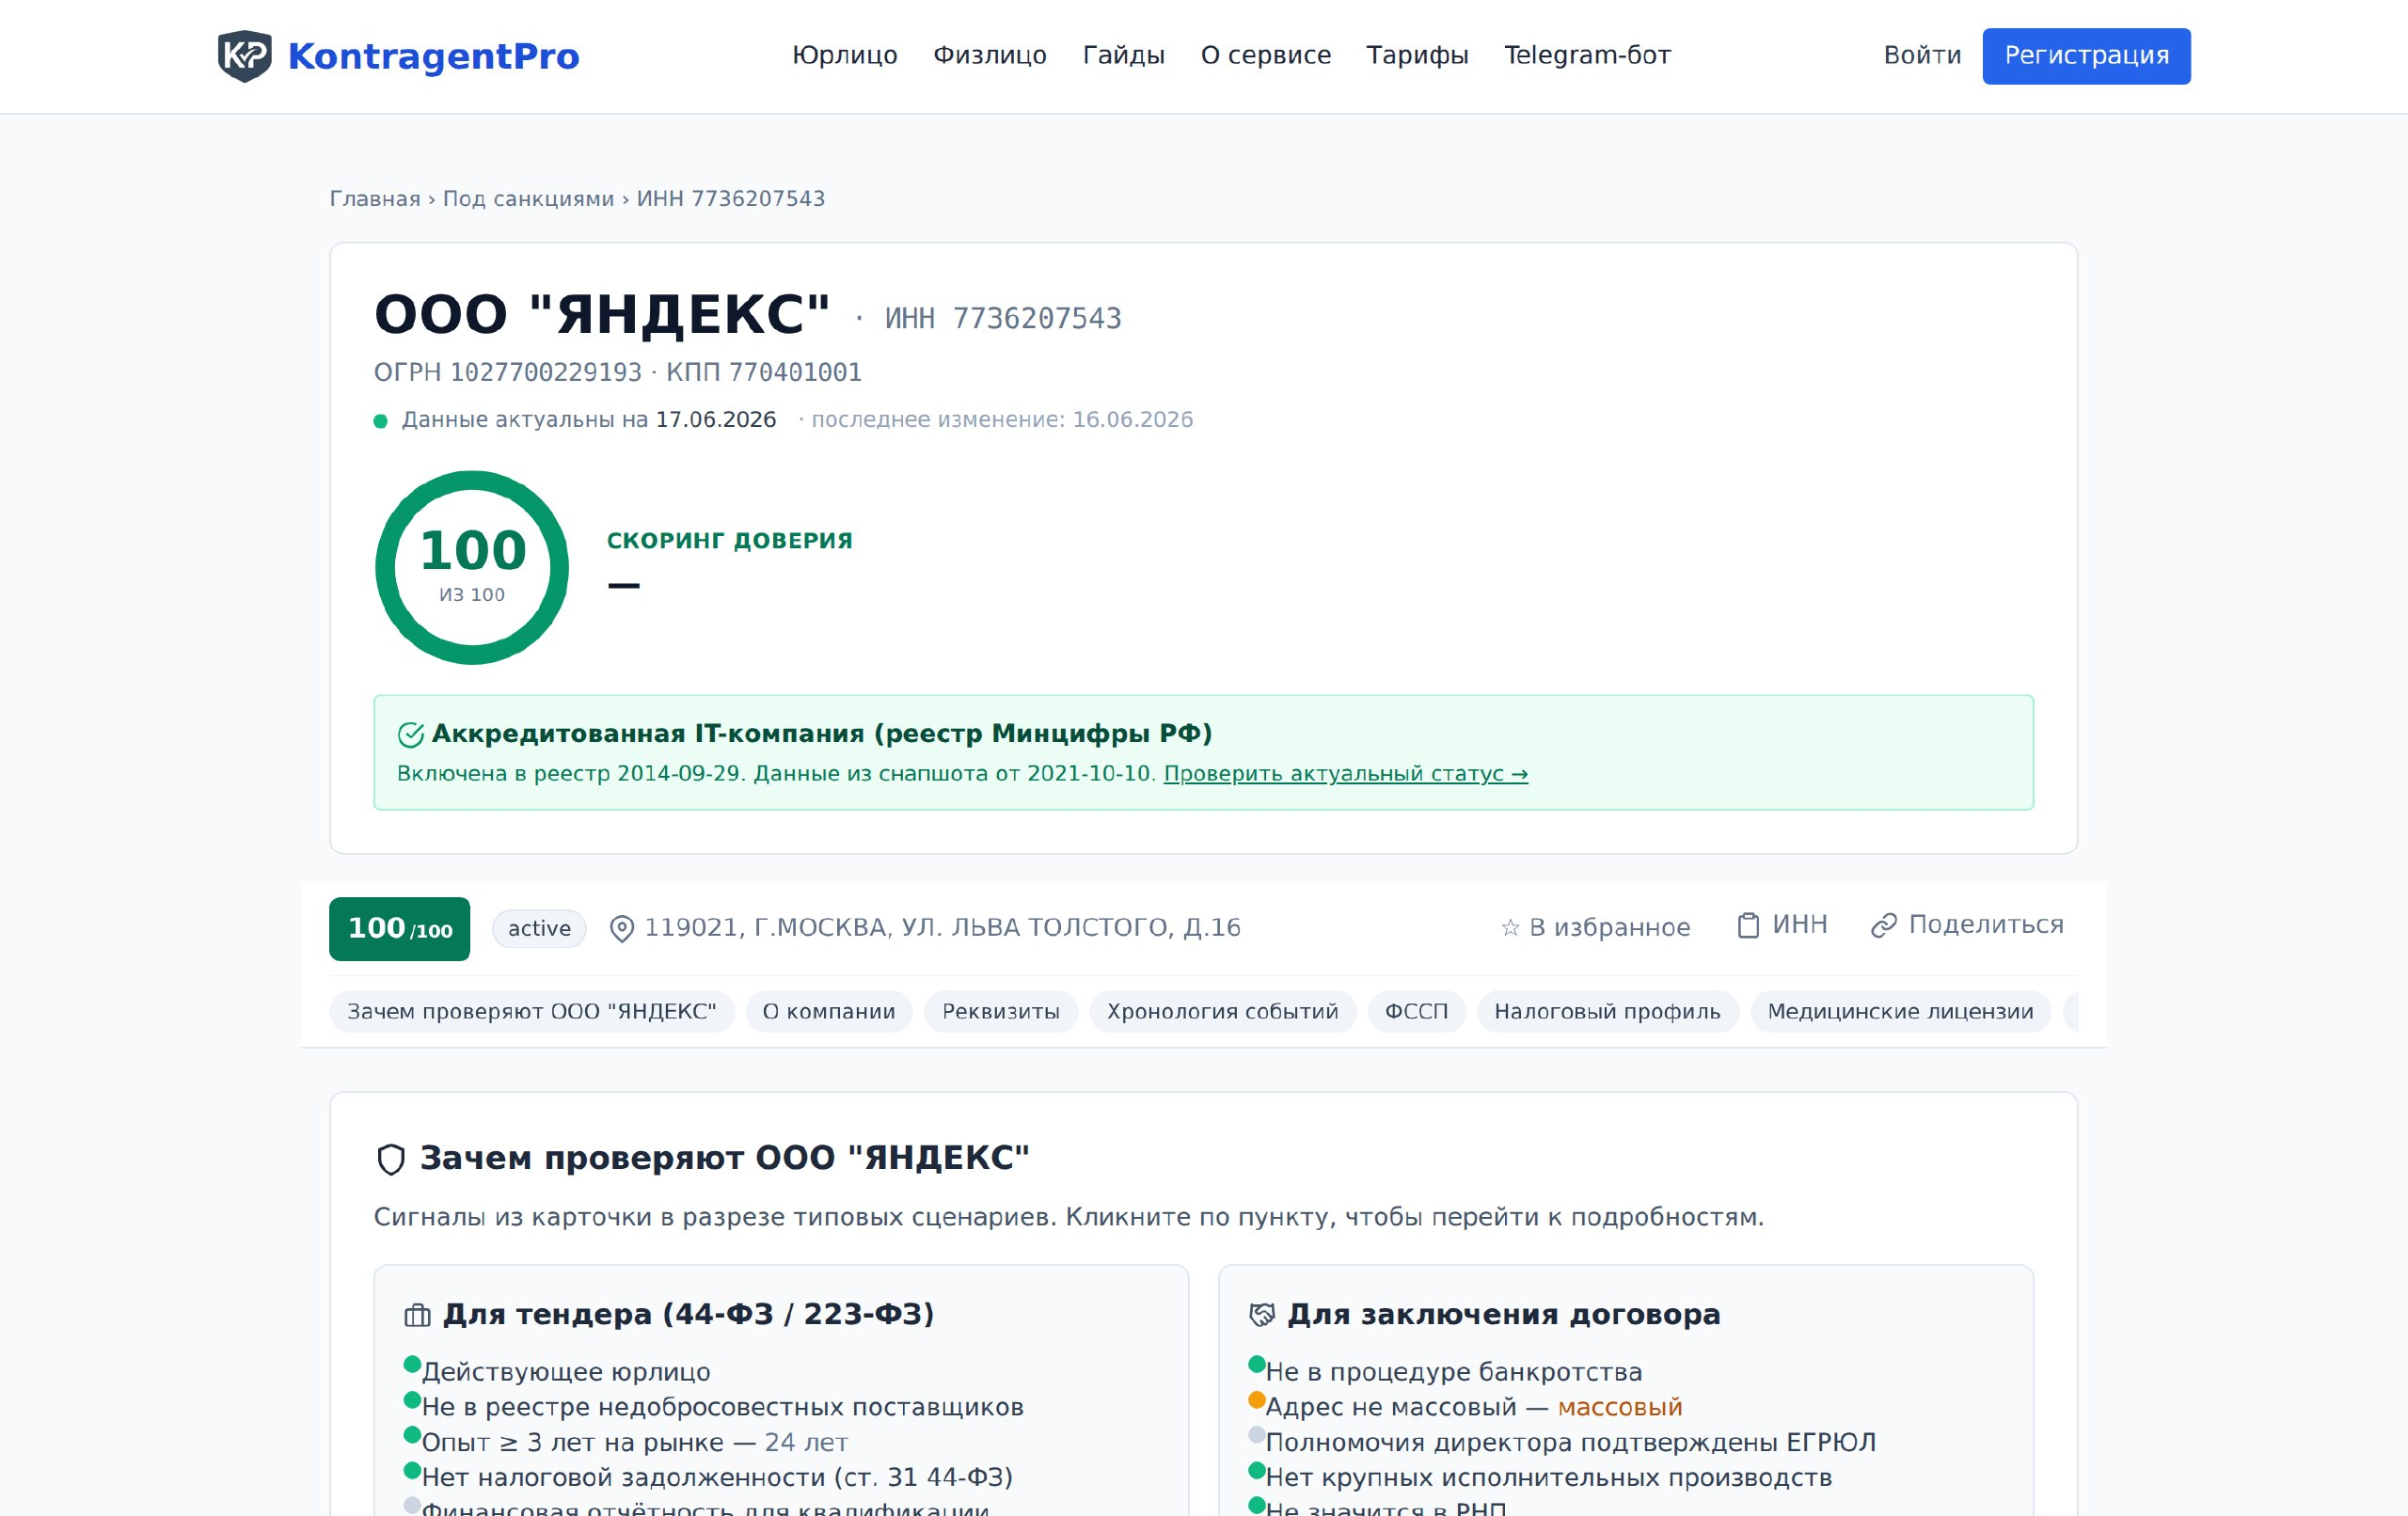Viewport: 2408px width, 1516px height.
Task: Go to Главная breadcrumb
Action: tap(375, 199)
